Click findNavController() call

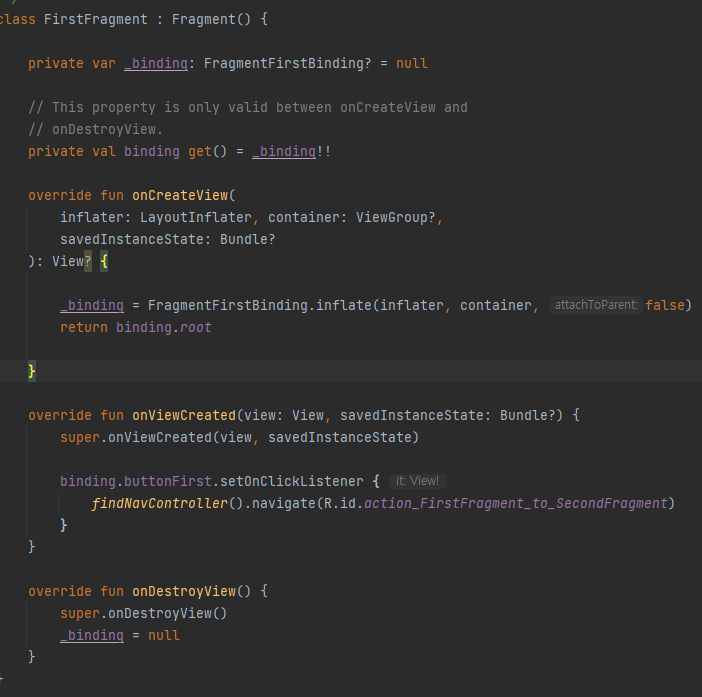tap(167, 504)
